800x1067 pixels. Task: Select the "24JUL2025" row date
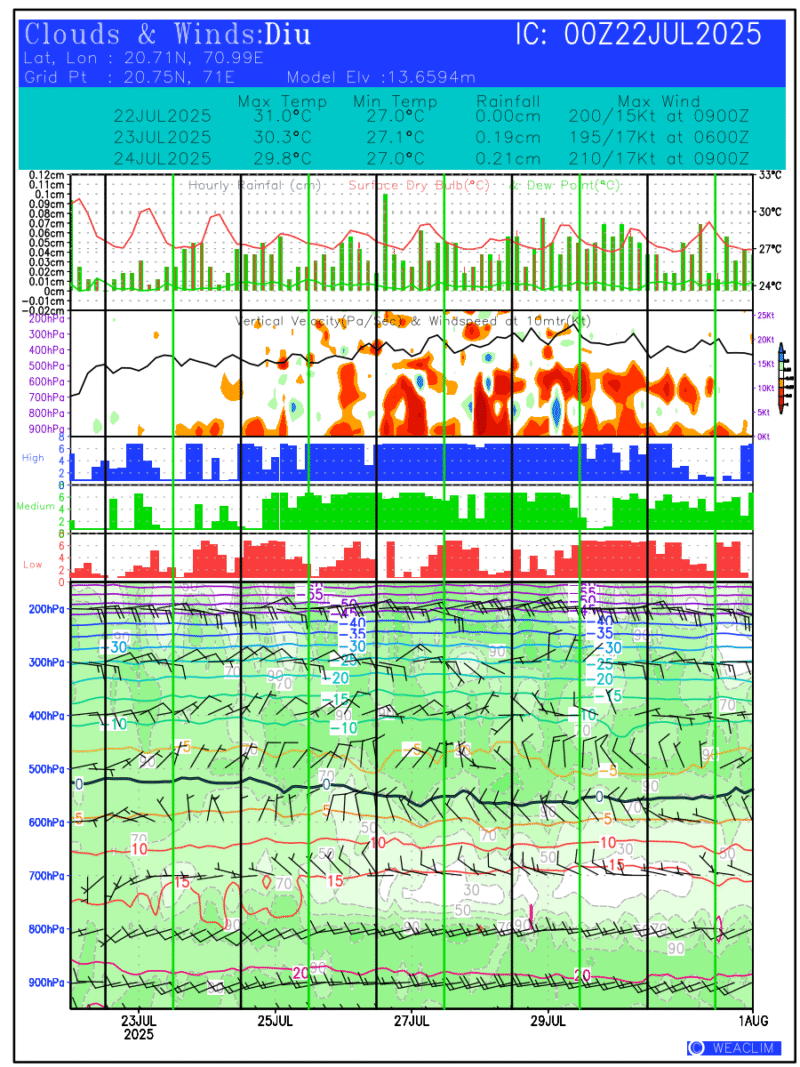(x=163, y=159)
